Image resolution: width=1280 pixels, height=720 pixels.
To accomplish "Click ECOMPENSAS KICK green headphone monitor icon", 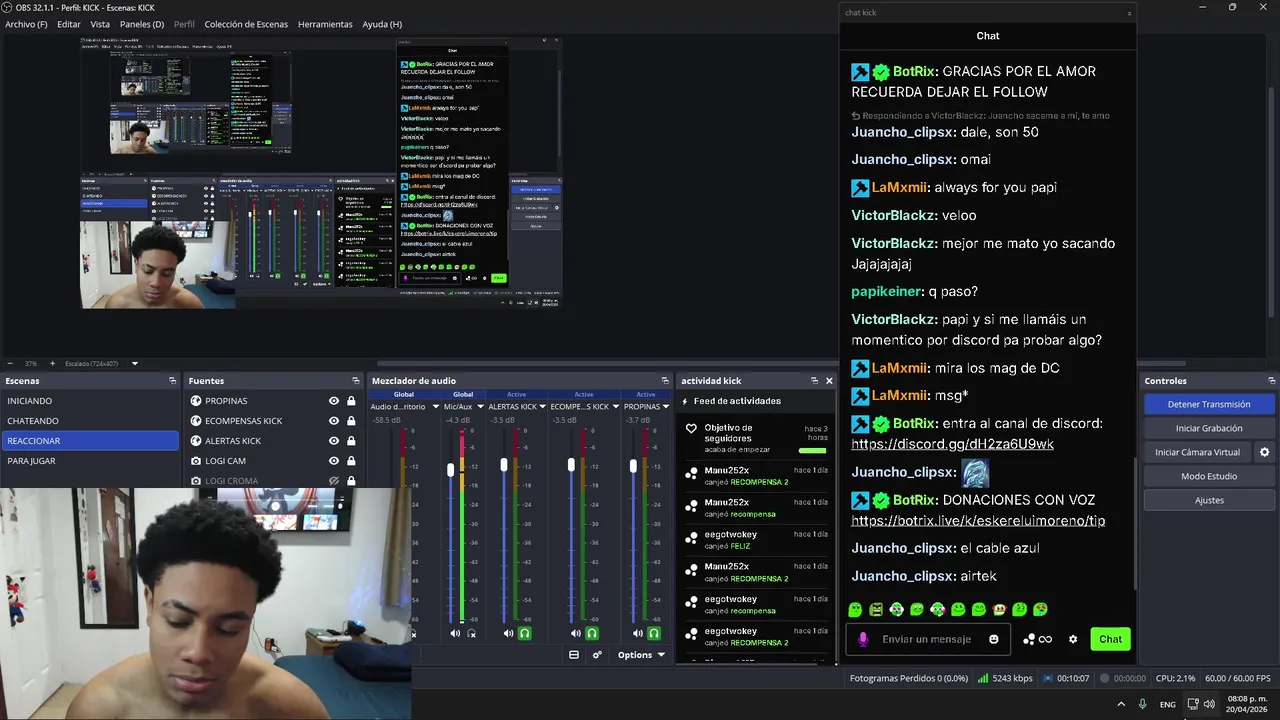I will point(592,633).
